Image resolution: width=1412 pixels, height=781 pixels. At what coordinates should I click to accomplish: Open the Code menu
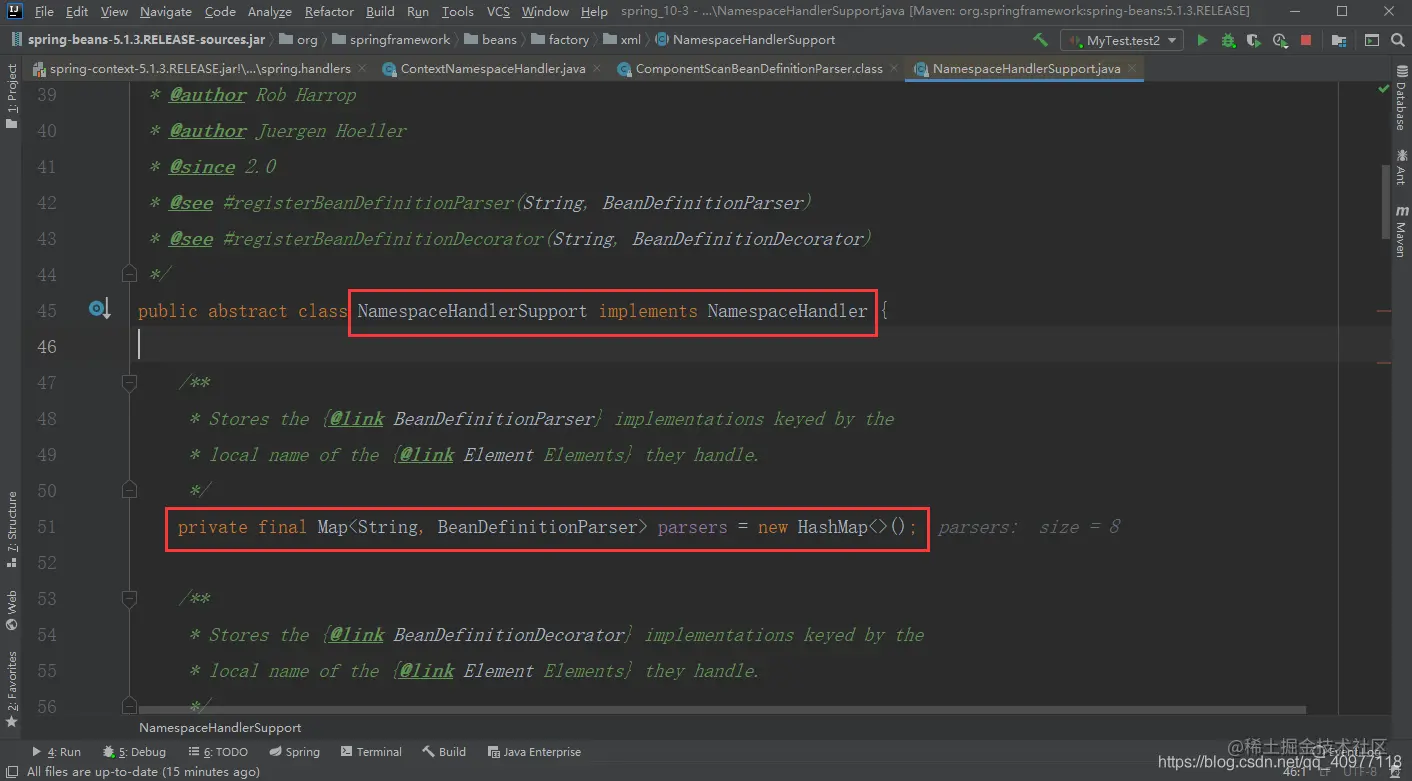coord(220,11)
